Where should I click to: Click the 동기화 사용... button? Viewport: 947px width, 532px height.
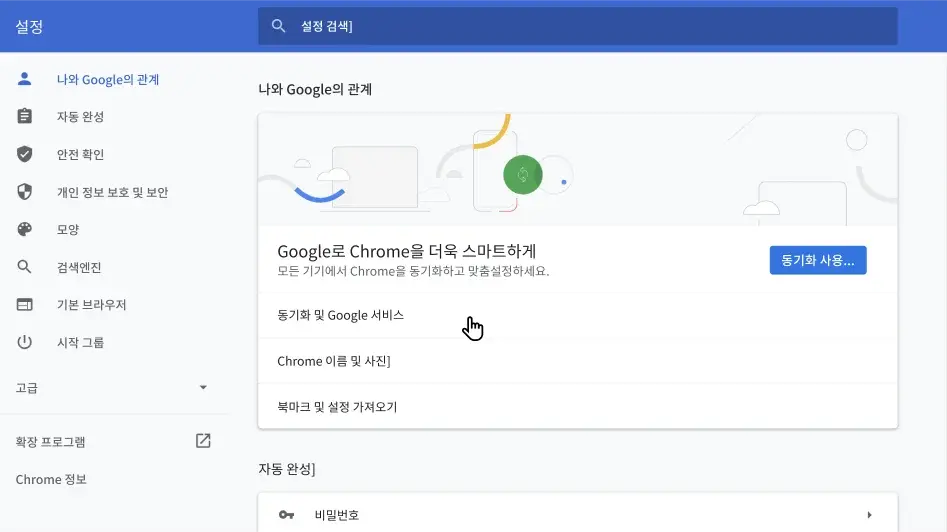pos(818,260)
